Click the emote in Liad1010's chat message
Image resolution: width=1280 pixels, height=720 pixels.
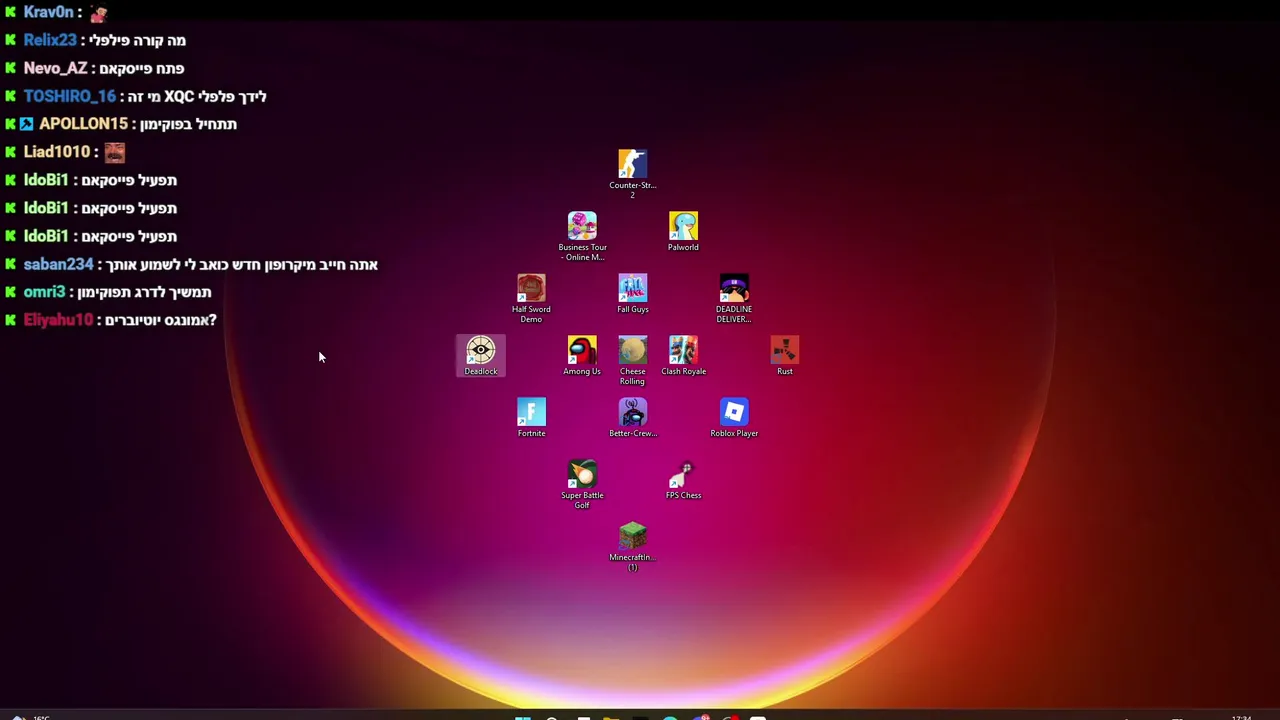tap(114, 152)
